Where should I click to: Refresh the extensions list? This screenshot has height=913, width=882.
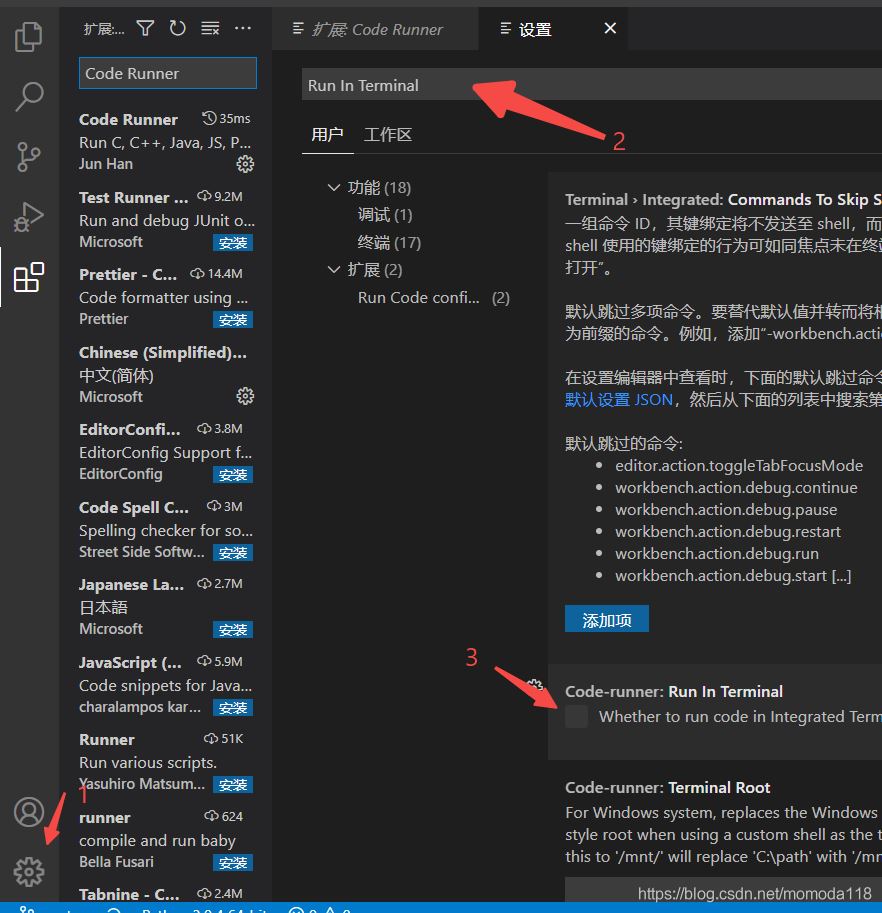point(178,29)
